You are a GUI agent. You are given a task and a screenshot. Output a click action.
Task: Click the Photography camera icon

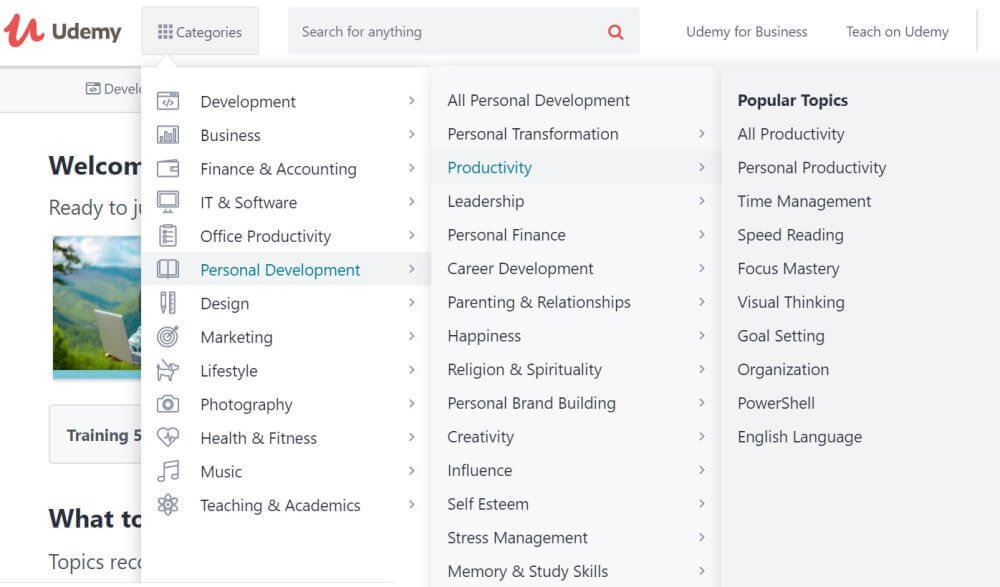(x=168, y=404)
